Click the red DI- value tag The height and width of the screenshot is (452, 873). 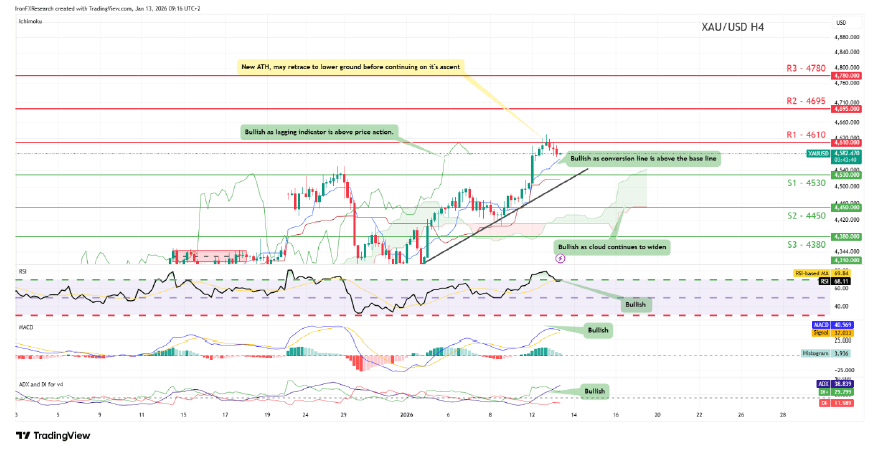(838, 403)
